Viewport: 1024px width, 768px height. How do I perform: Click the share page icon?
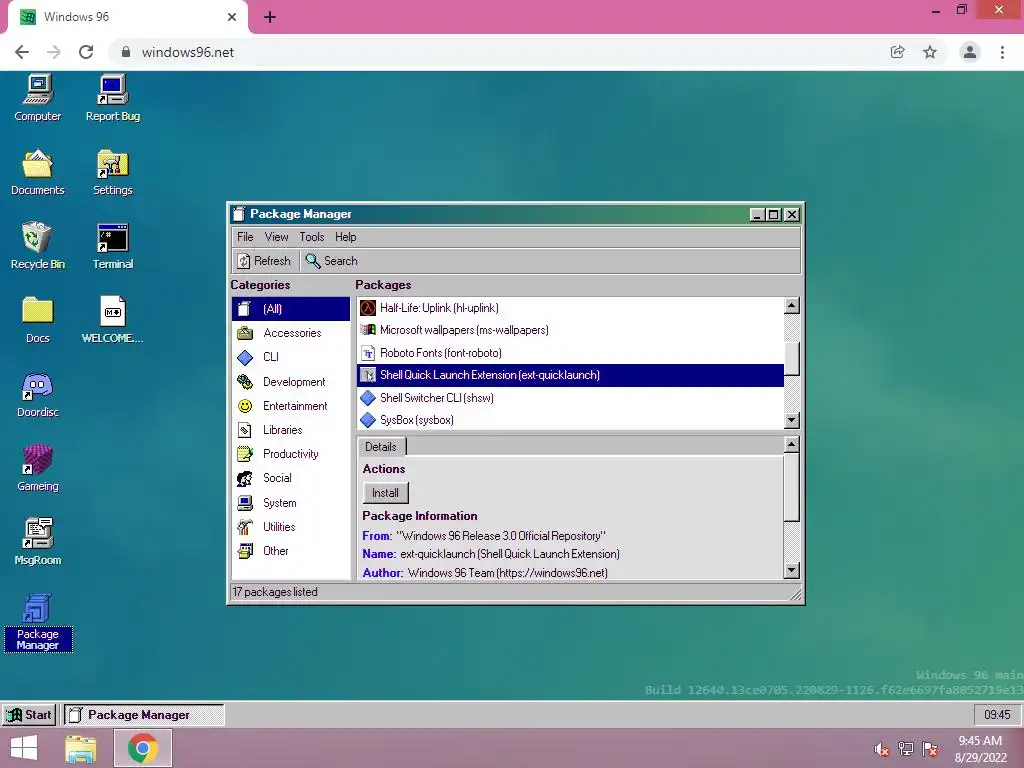pyautogui.click(x=898, y=52)
